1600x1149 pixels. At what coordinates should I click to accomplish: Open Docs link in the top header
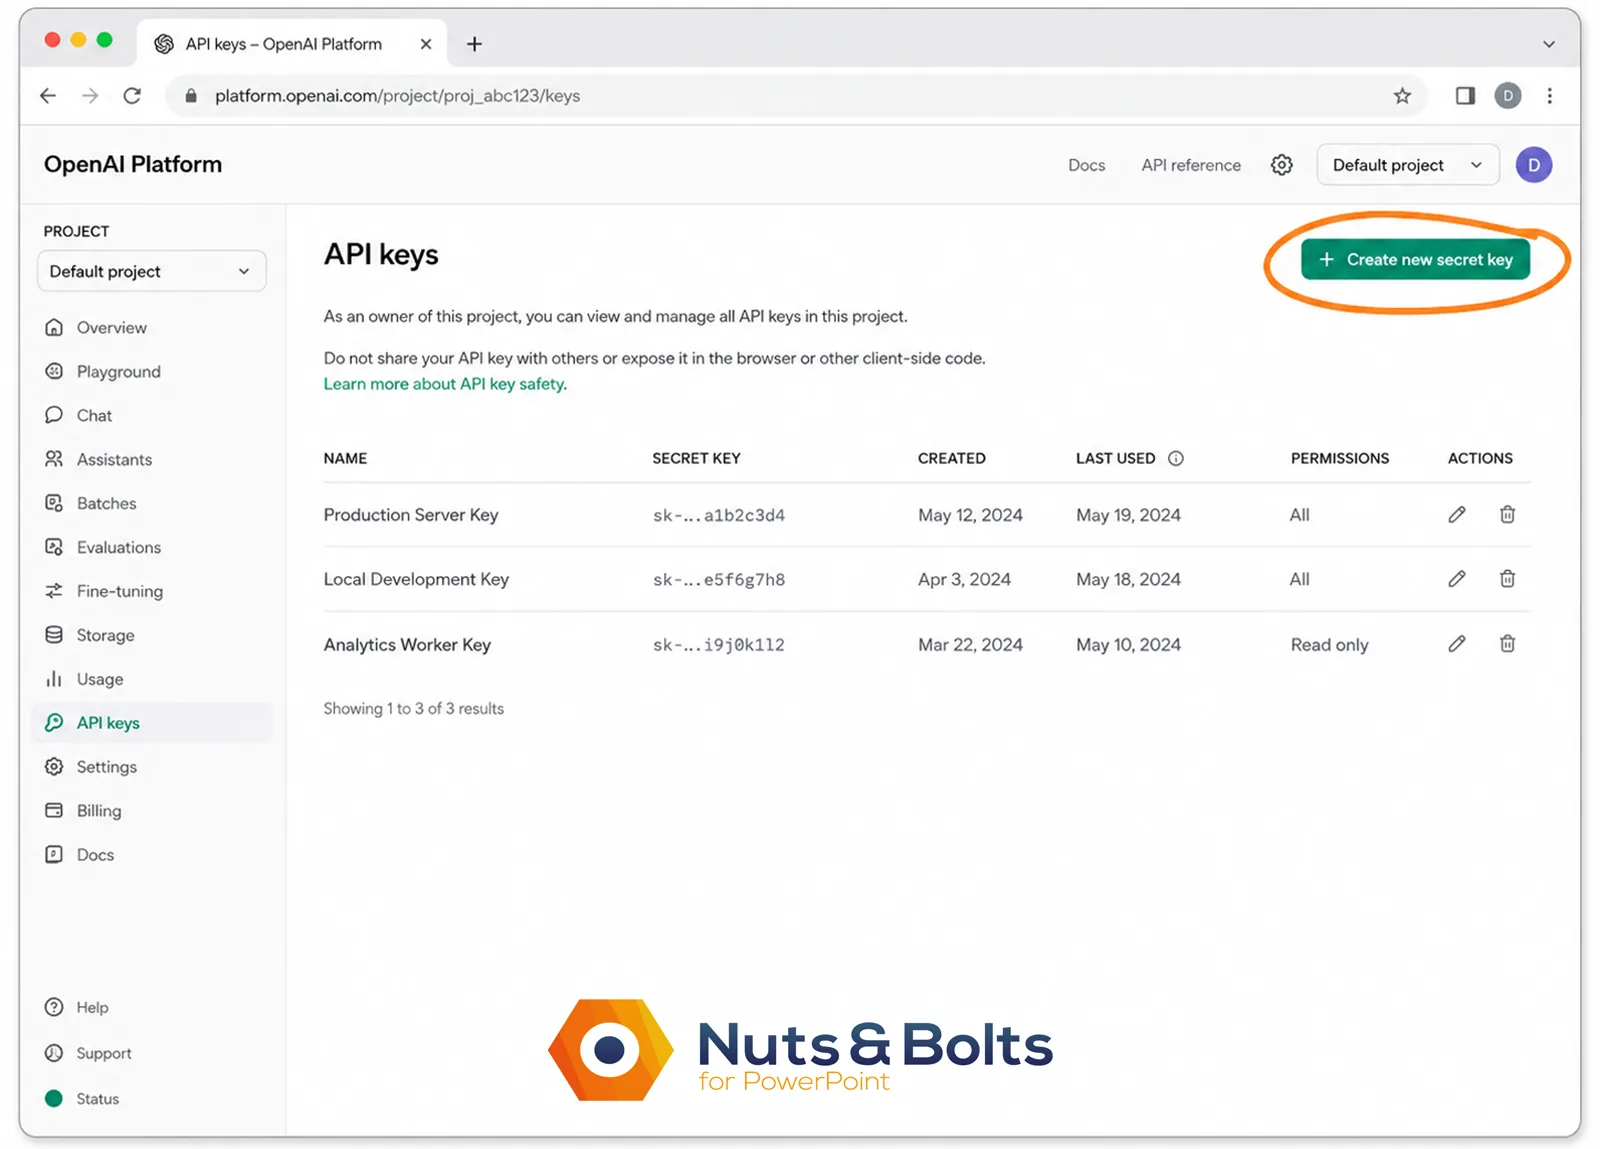(x=1086, y=165)
